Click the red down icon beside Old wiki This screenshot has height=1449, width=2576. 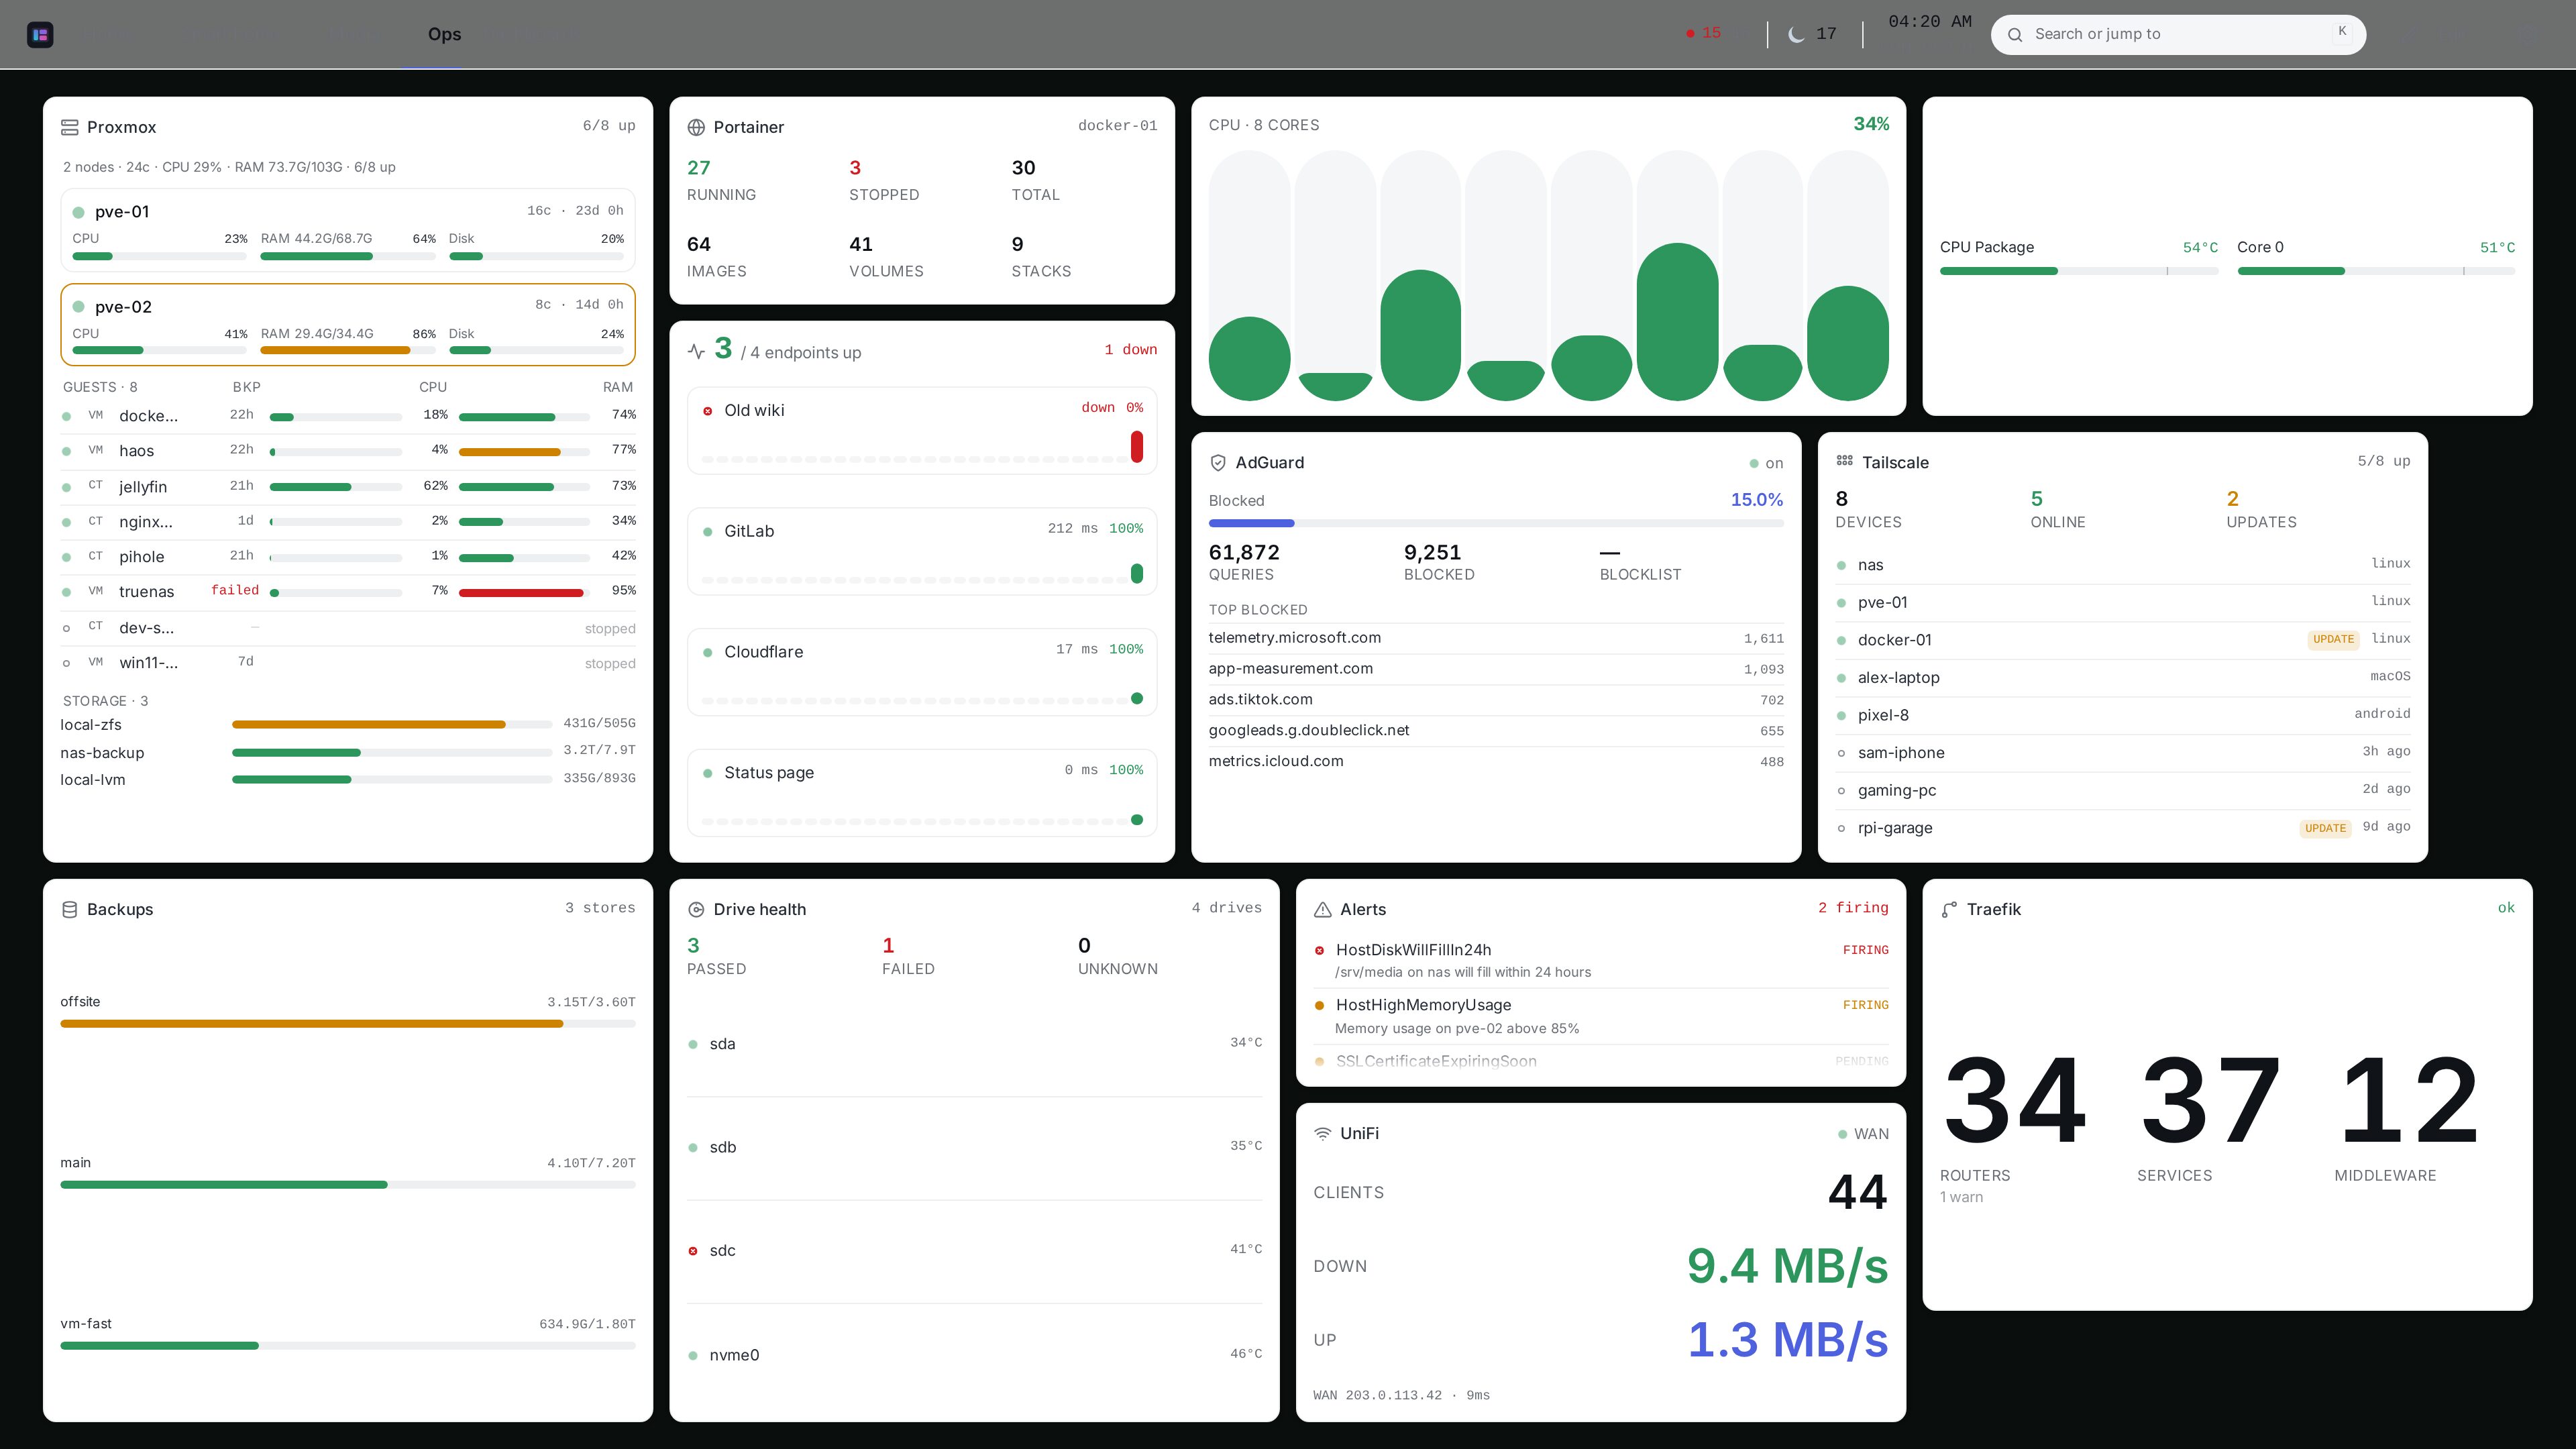[707, 411]
